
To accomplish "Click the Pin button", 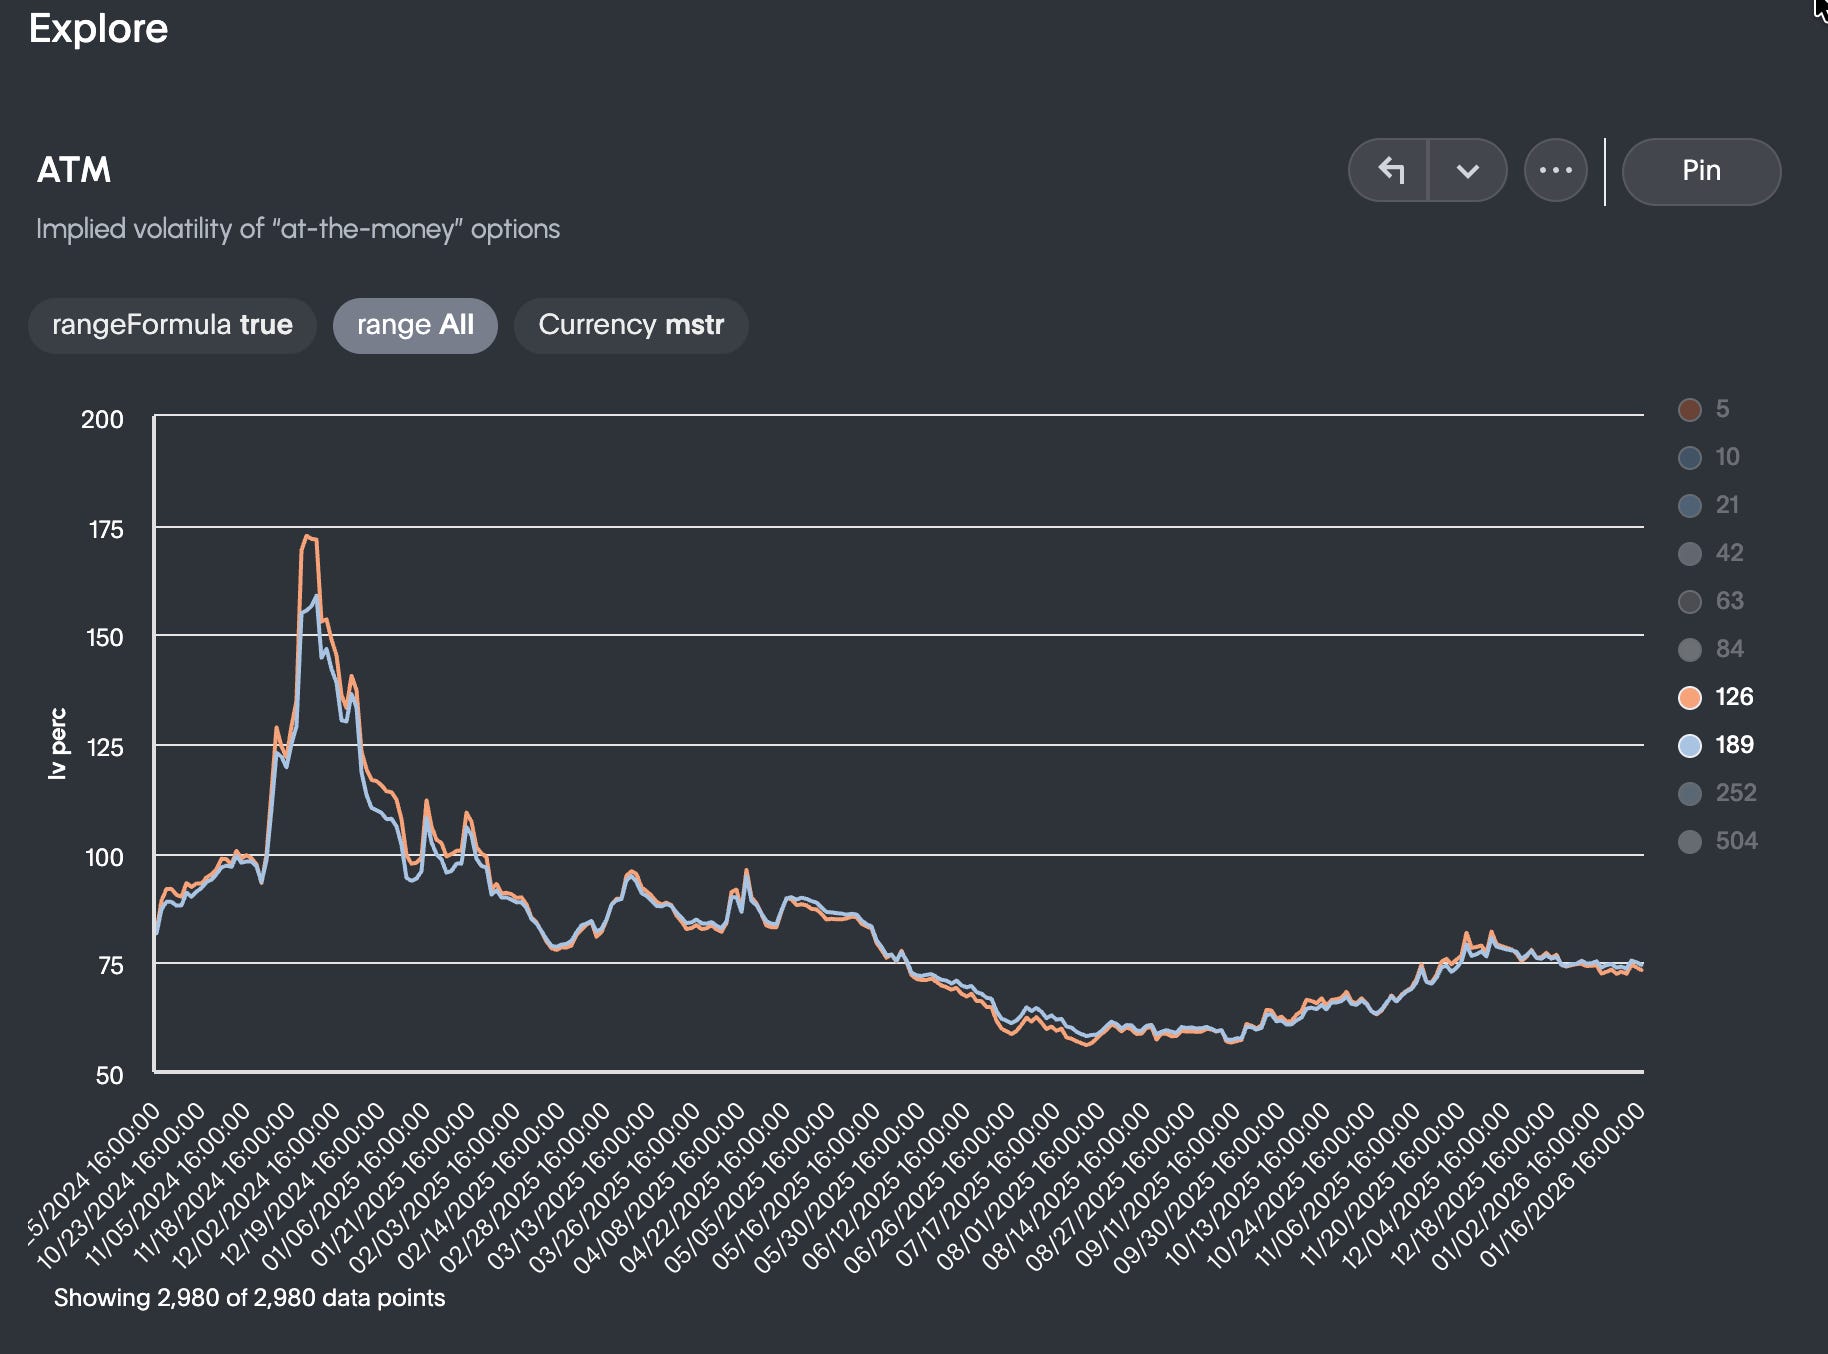I will [x=1700, y=170].
